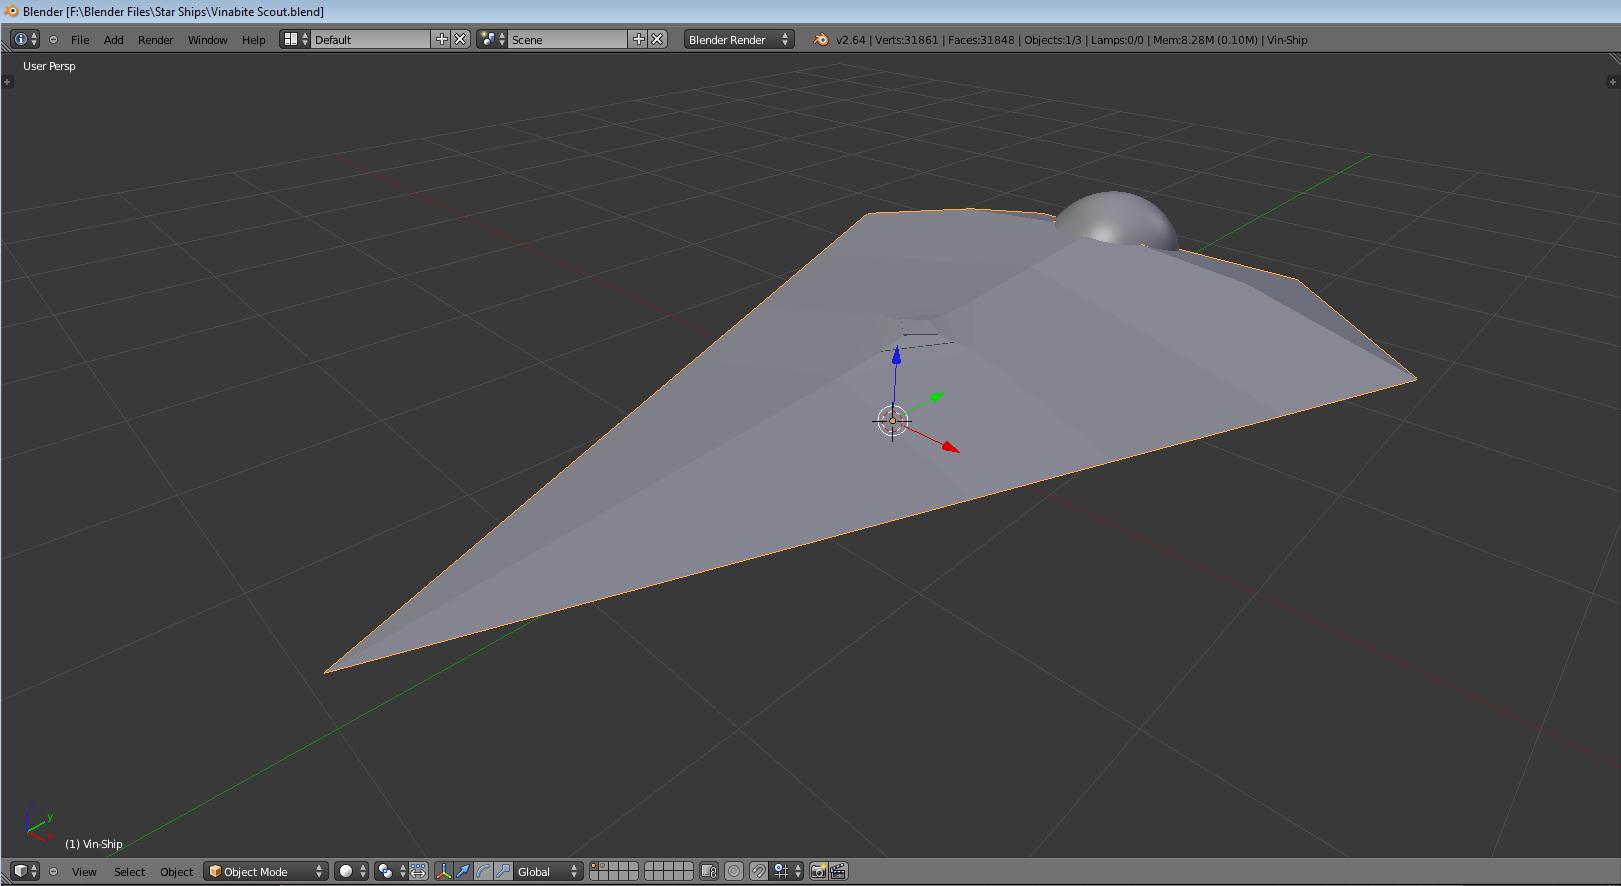
Task: Click the OpenGL render animation clapper icon
Action: [838, 872]
